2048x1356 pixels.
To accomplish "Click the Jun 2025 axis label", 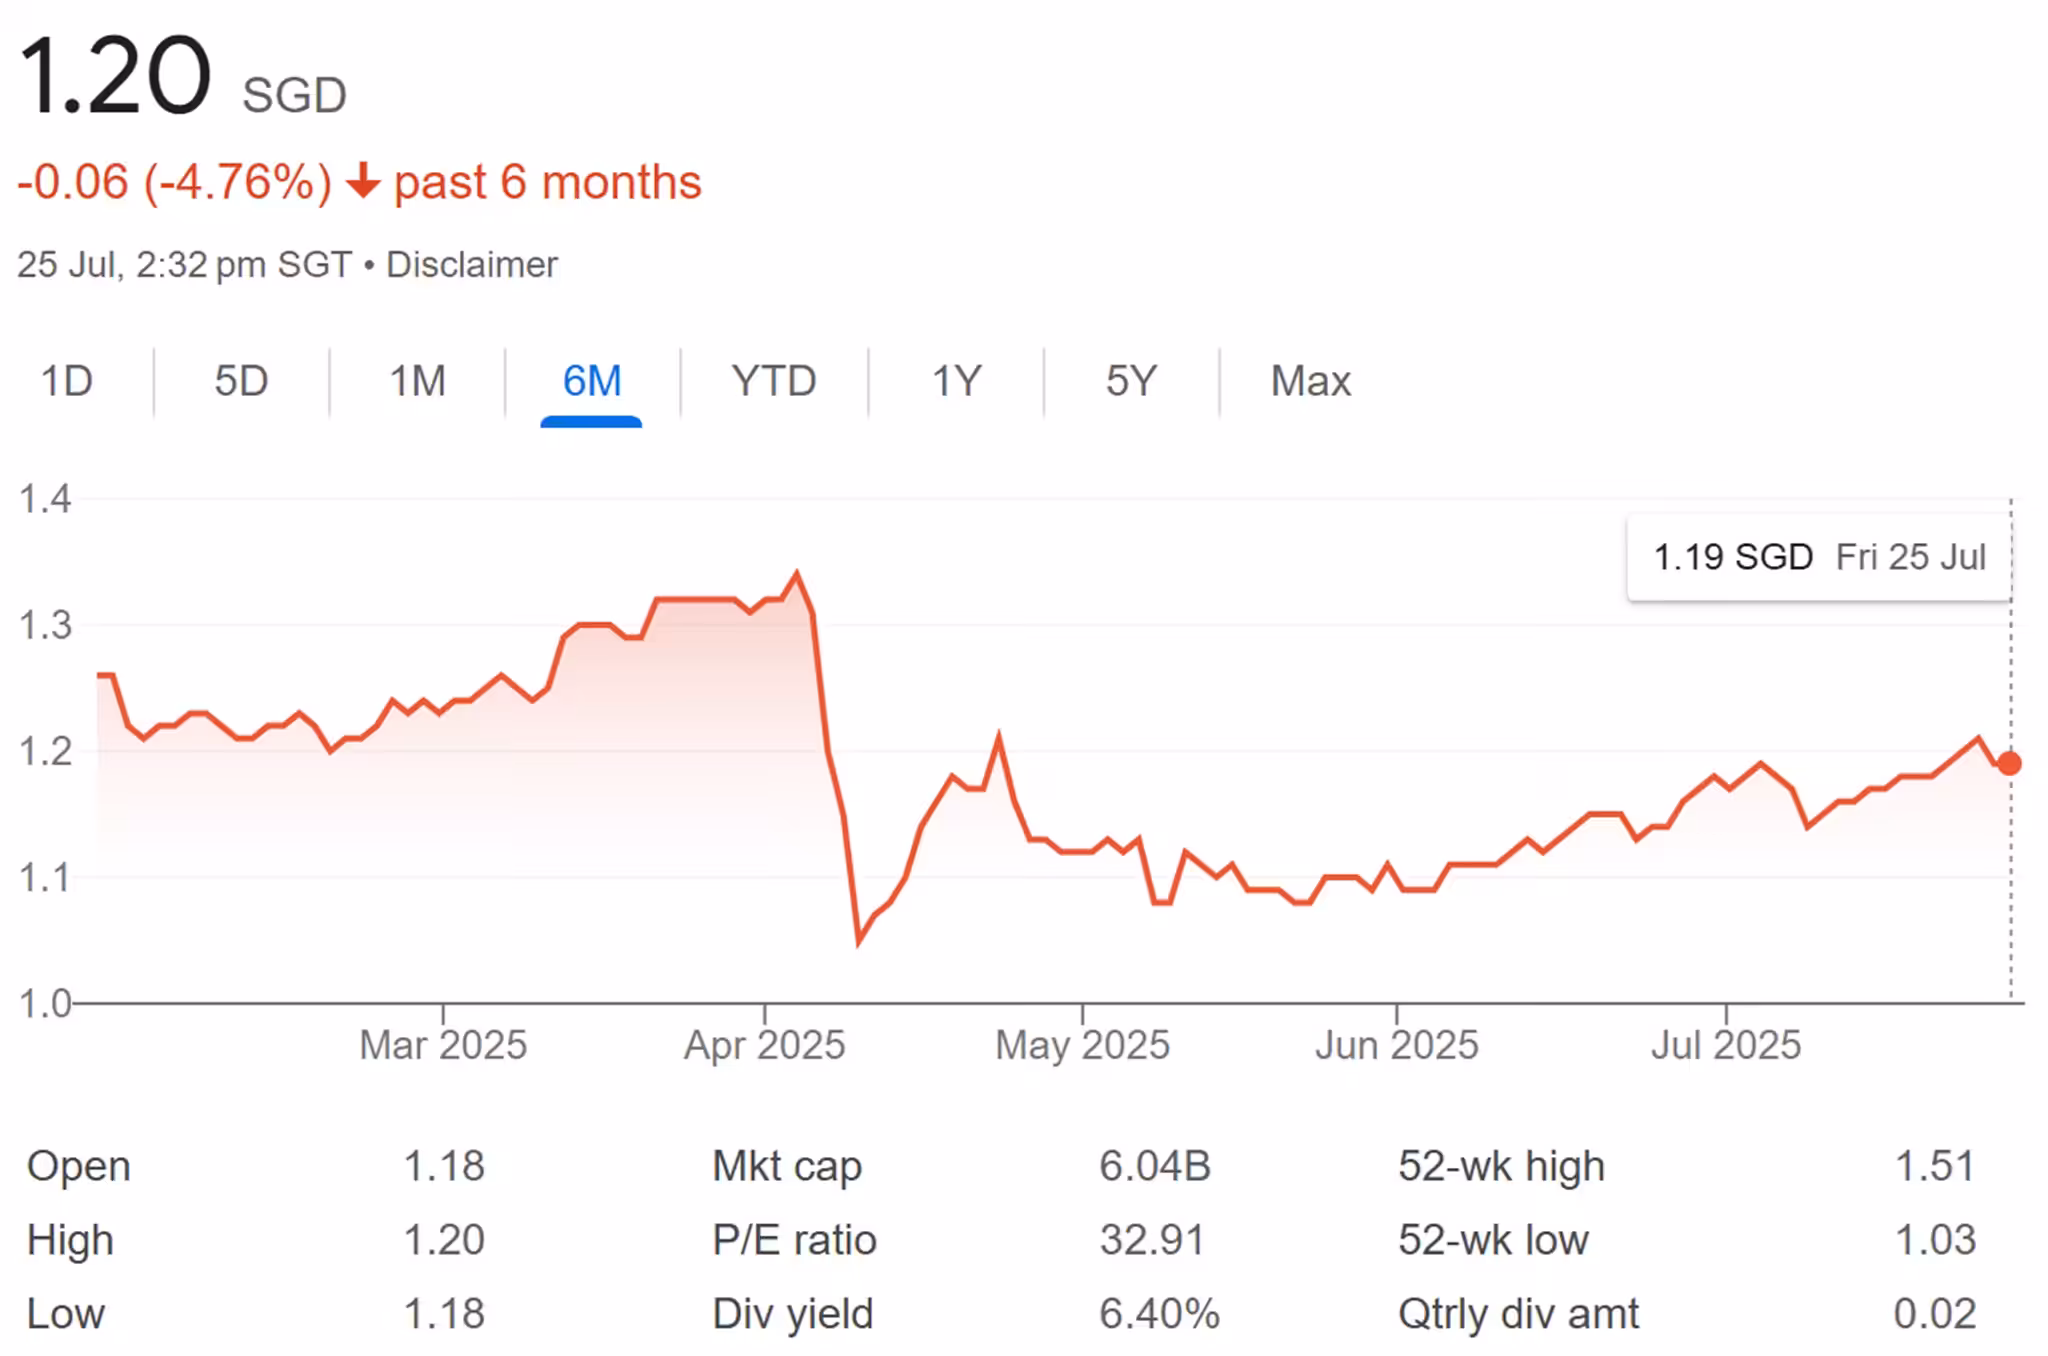I will pos(1396,1045).
